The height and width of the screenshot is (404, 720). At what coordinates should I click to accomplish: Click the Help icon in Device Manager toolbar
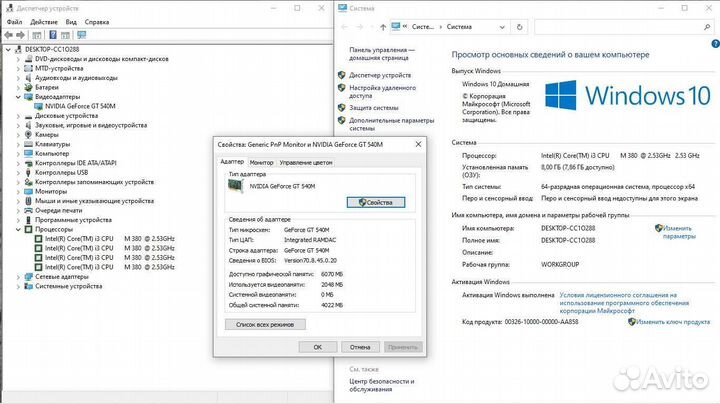tap(53, 35)
